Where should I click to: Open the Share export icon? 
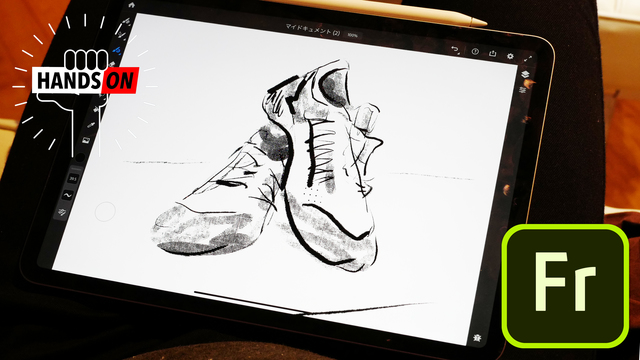[x=493, y=53]
